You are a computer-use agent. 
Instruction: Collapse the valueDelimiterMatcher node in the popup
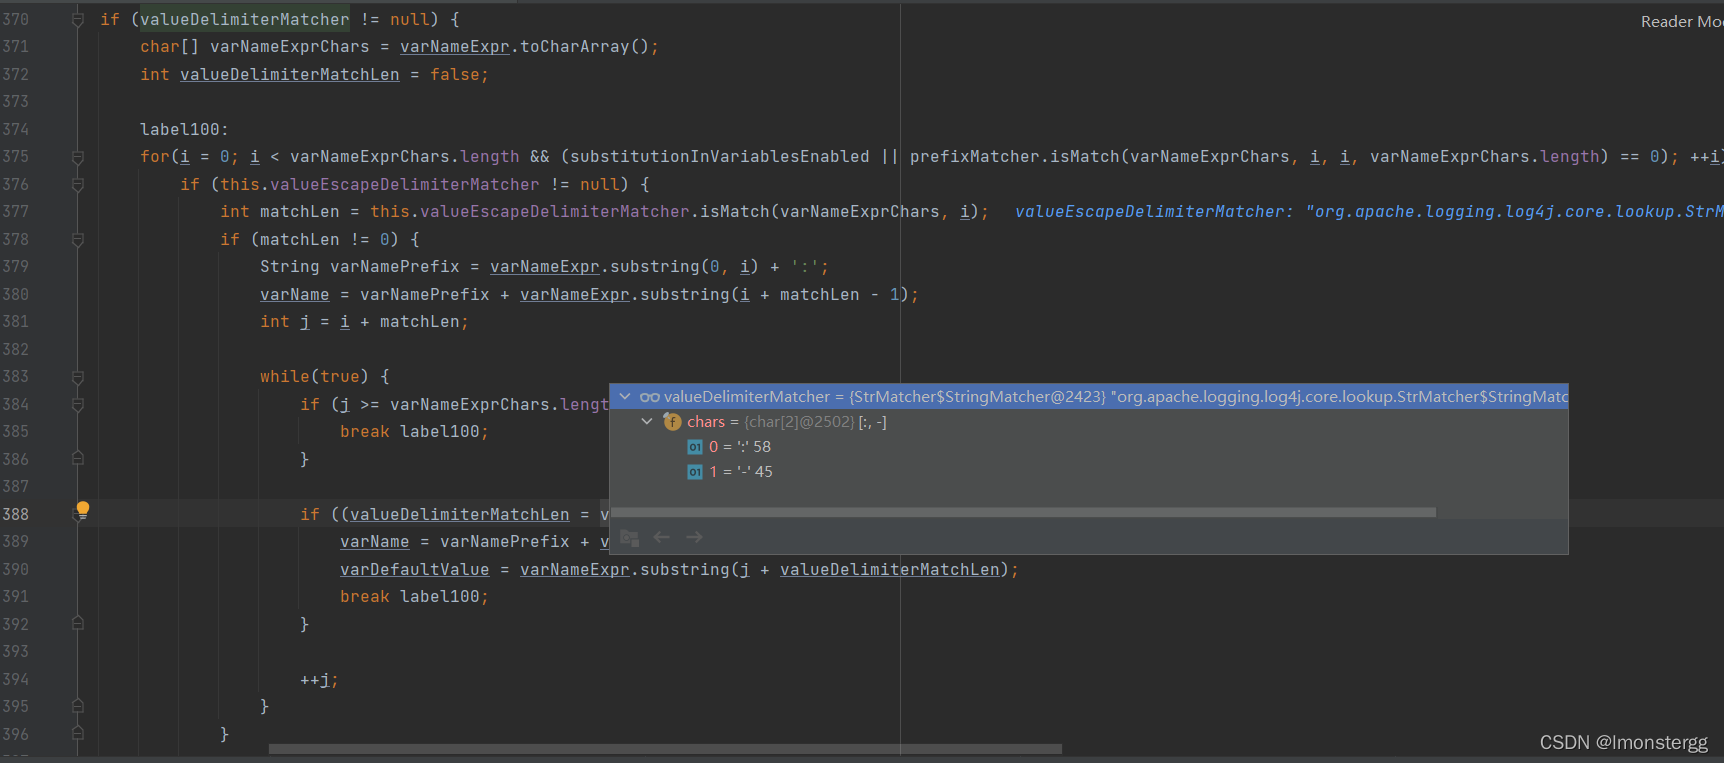(625, 397)
